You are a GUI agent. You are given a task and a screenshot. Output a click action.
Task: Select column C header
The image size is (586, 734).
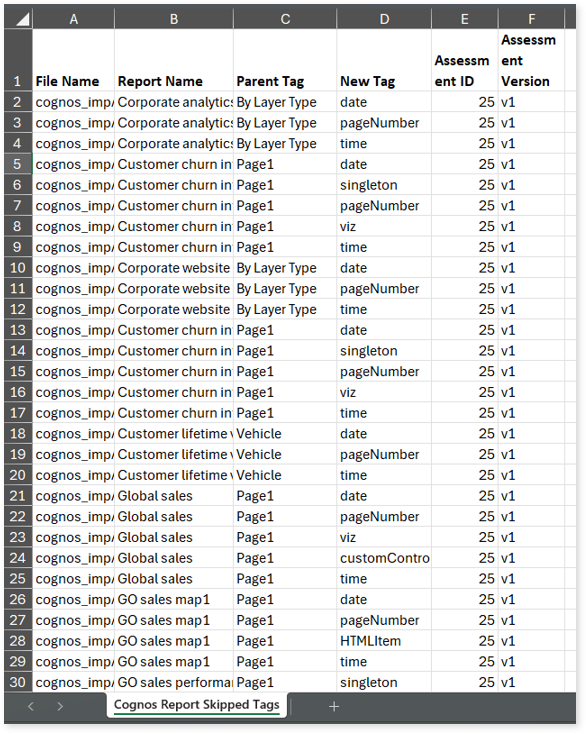pos(285,19)
